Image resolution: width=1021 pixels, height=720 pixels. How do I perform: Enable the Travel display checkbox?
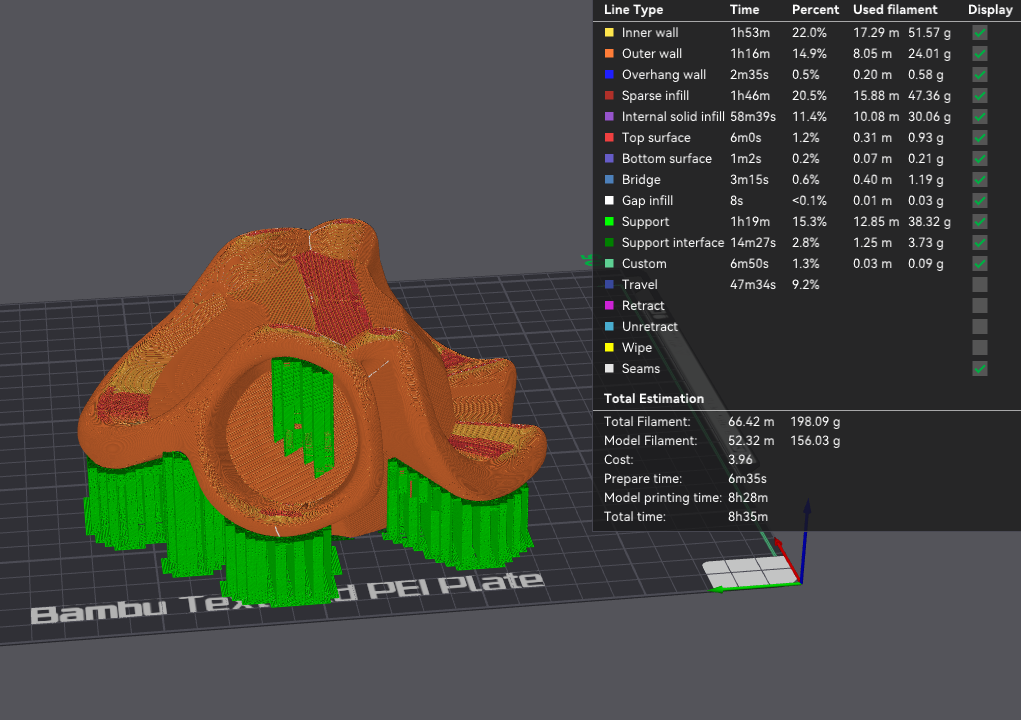coord(980,285)
